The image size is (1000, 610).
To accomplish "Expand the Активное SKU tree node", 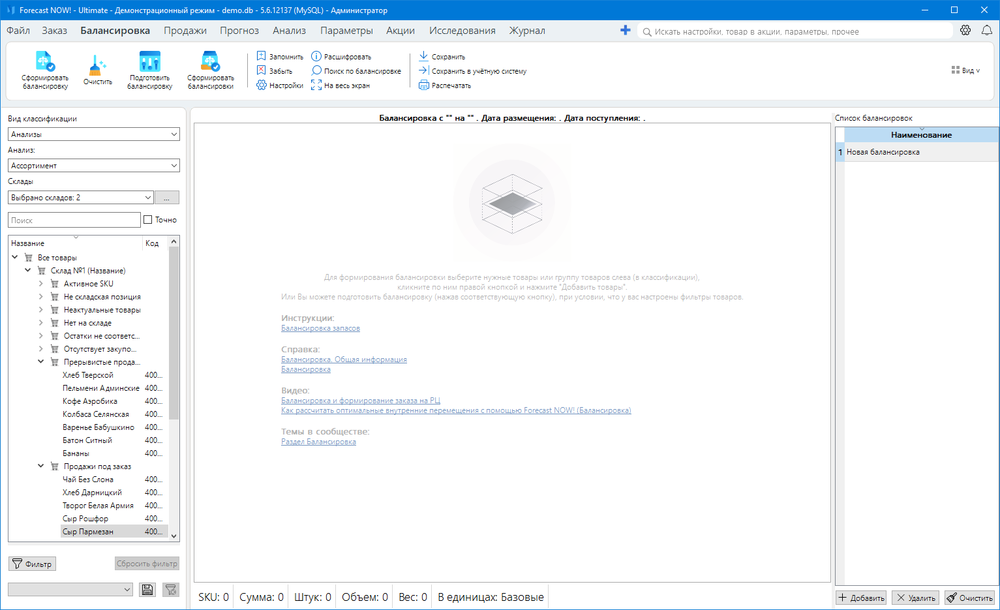I will [x=41, y=284].
